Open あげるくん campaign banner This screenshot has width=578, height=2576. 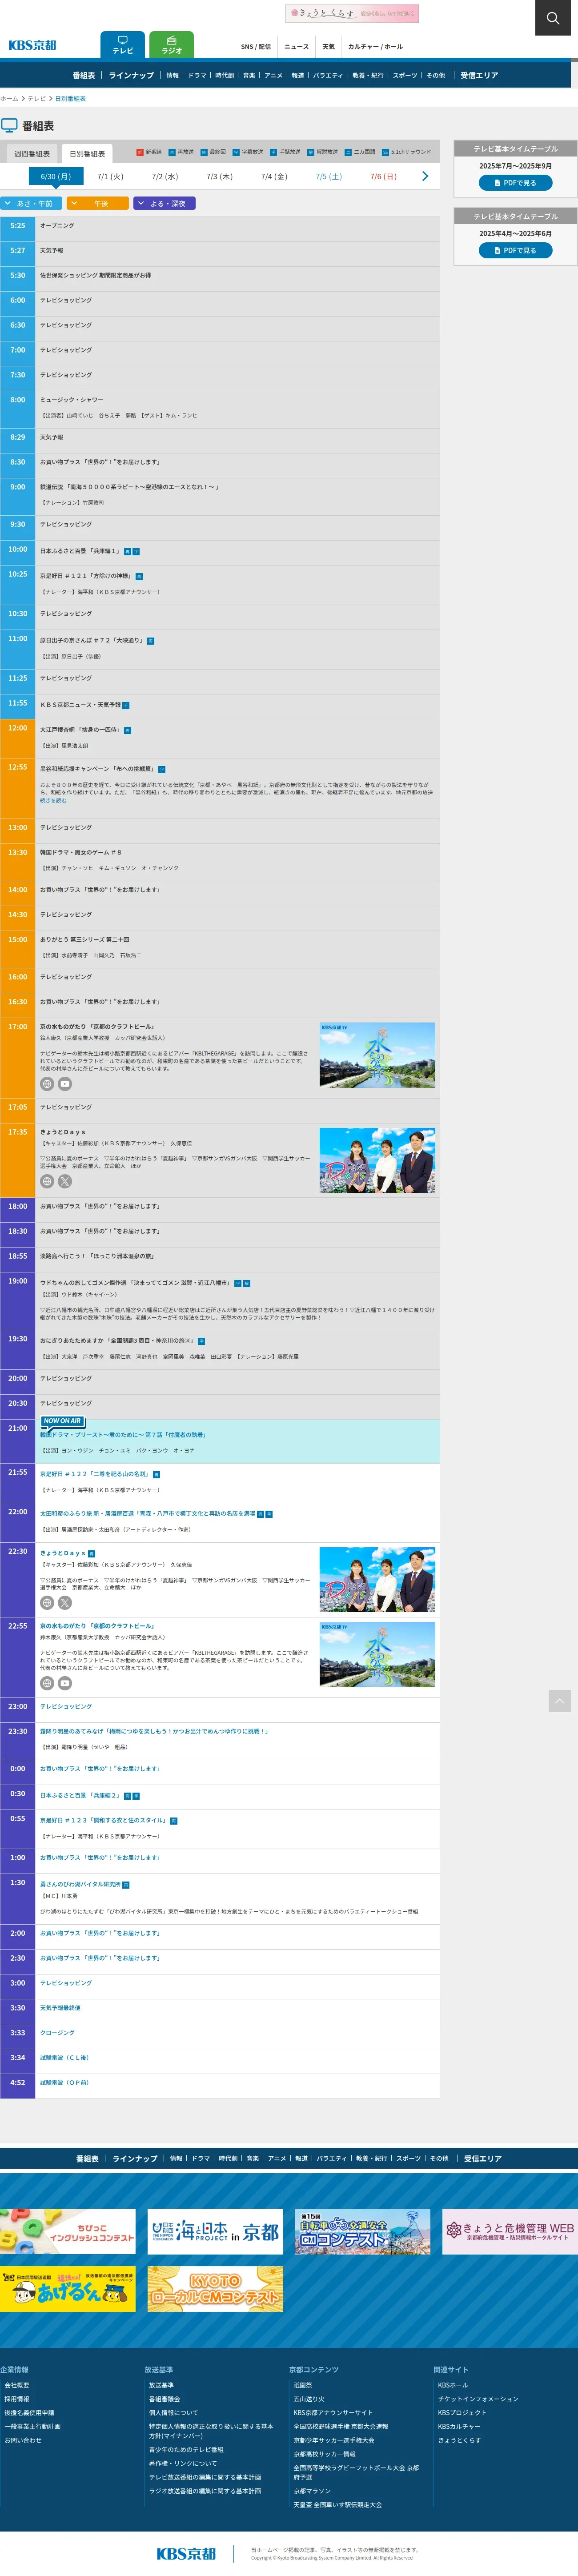point(67,2289)
